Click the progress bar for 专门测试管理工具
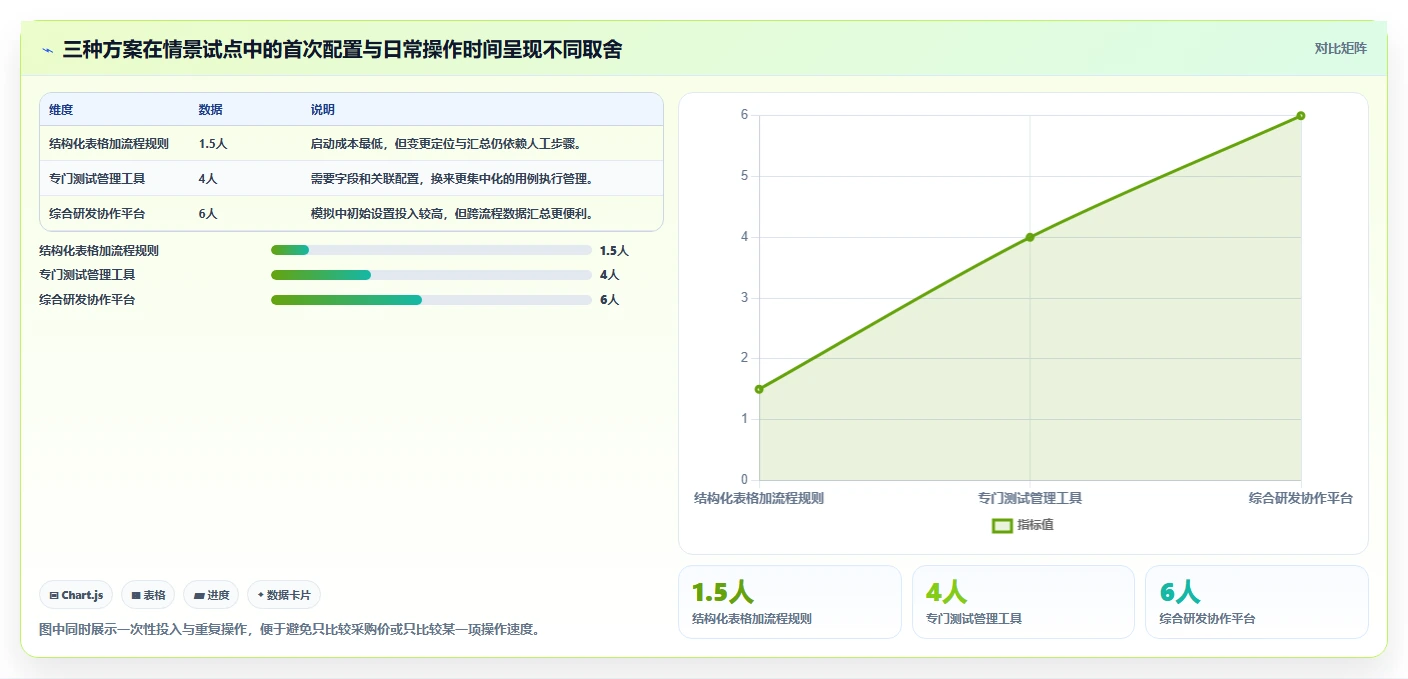1408x679 pixels. point(431,275)
